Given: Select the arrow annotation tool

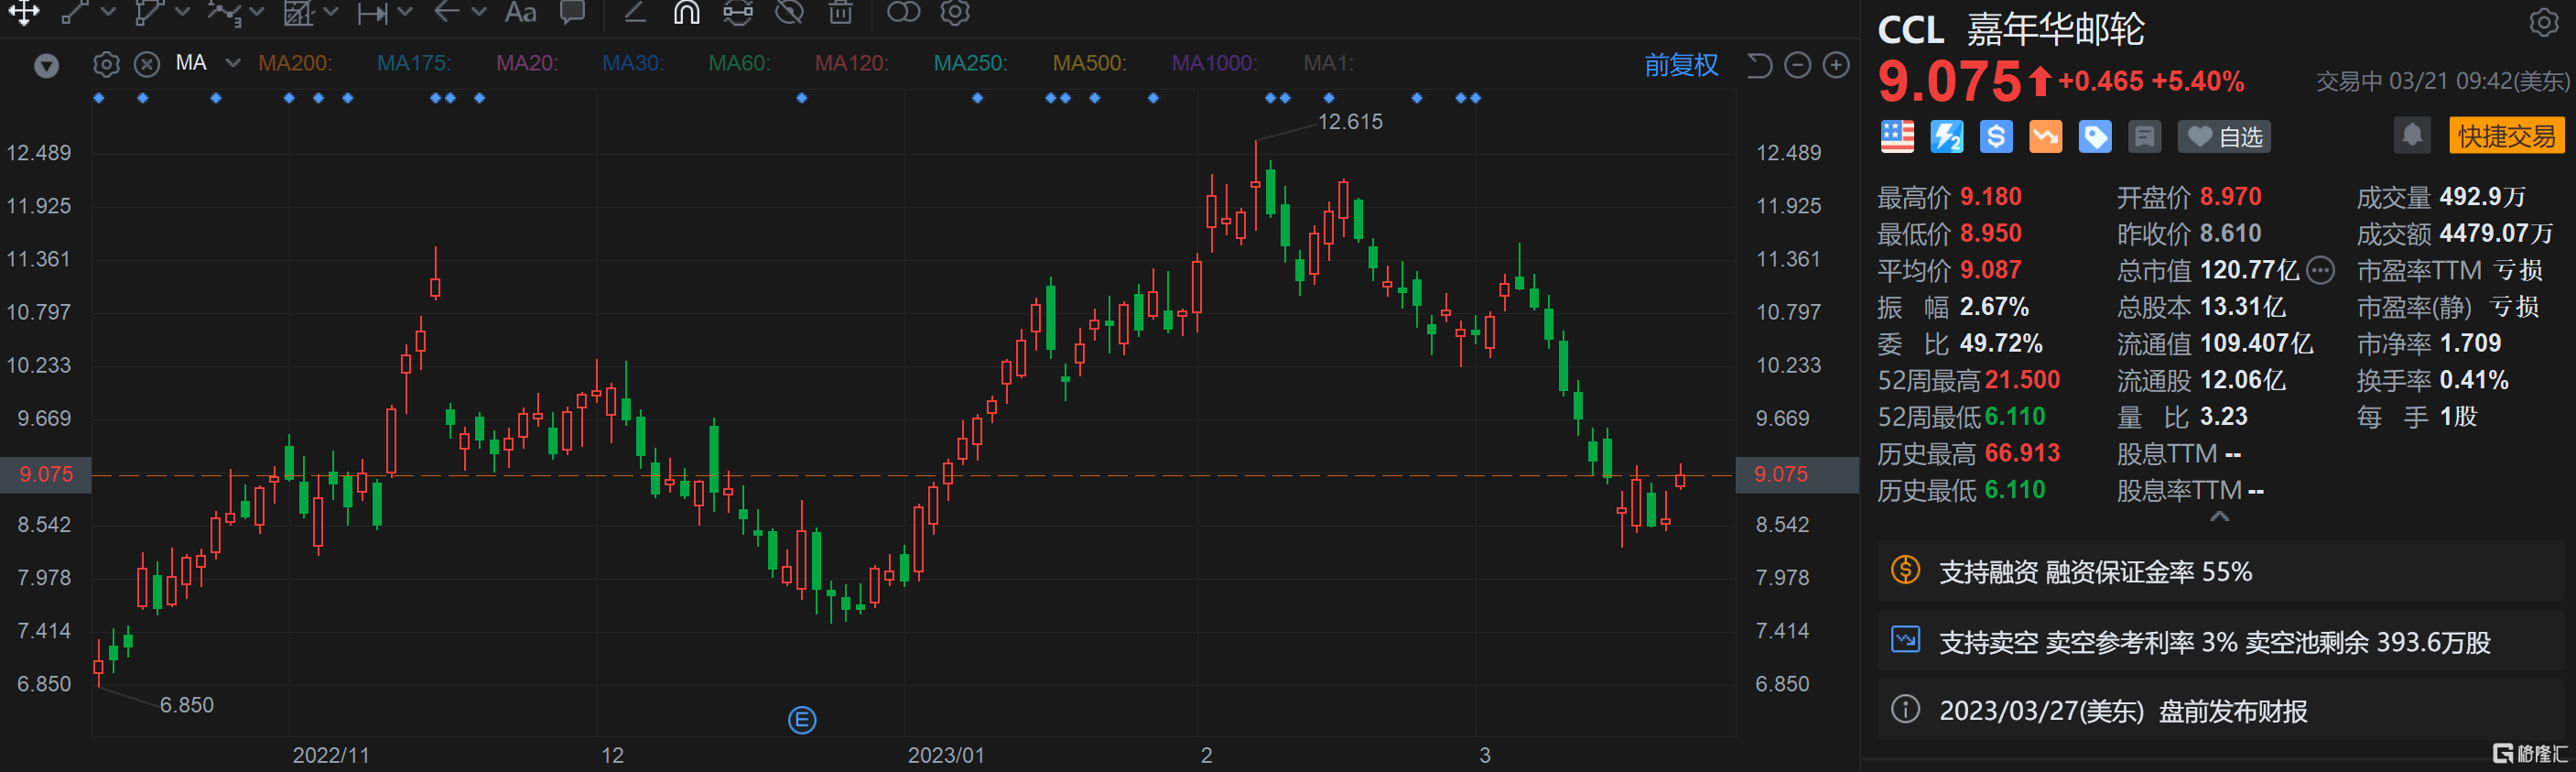Looking at the screenshot, I should (x=447, y=12).
